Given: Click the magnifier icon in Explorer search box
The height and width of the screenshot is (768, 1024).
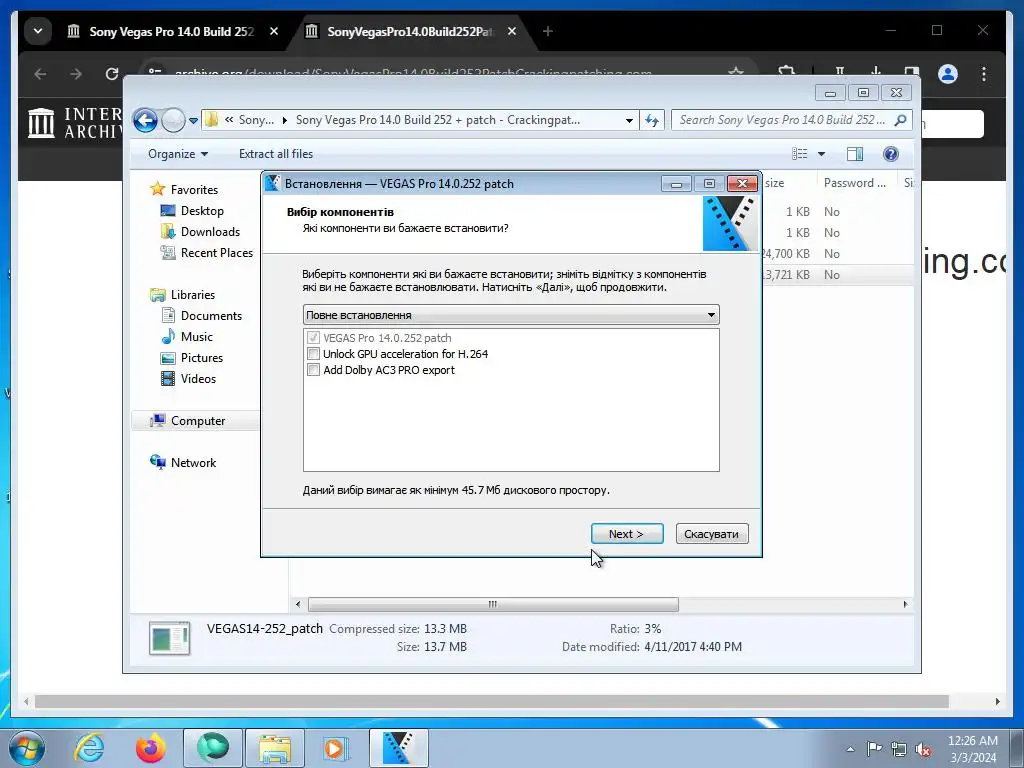Looking at the screenshot, I should (901, 120).
